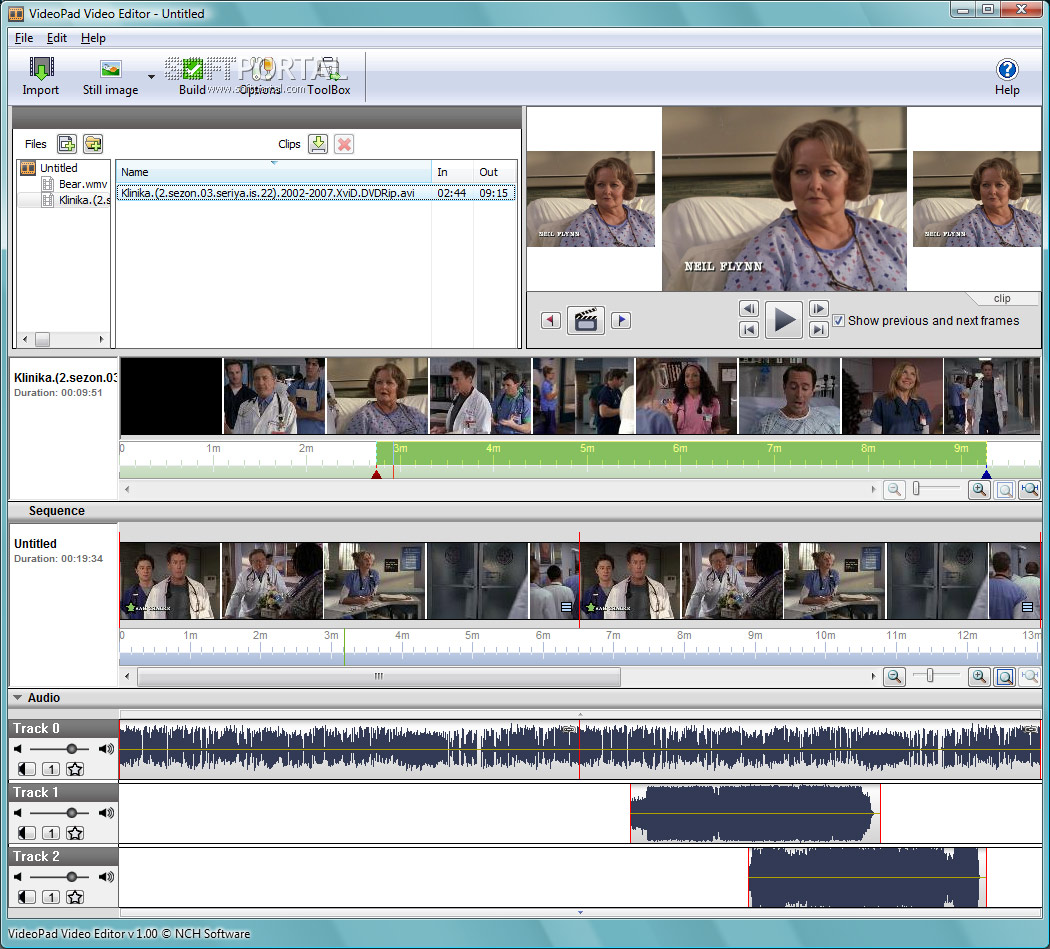Viewport: 1050px width, 949px height.
Task: Toggle Show previous and next frames checkbox
Action: pos(838,321)
